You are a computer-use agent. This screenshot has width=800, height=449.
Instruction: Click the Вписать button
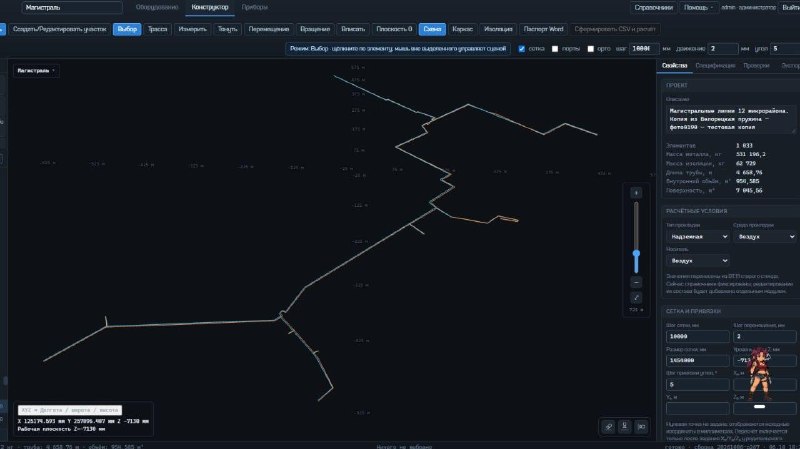353,29
